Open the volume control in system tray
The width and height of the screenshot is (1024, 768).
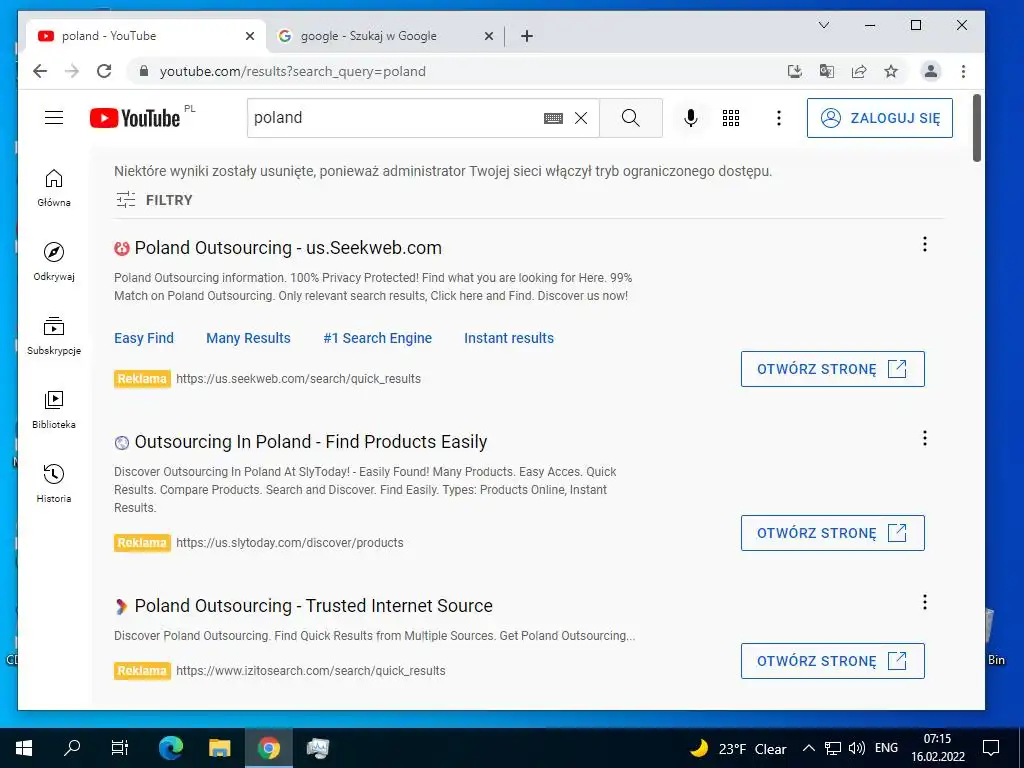tap(856, 748)
